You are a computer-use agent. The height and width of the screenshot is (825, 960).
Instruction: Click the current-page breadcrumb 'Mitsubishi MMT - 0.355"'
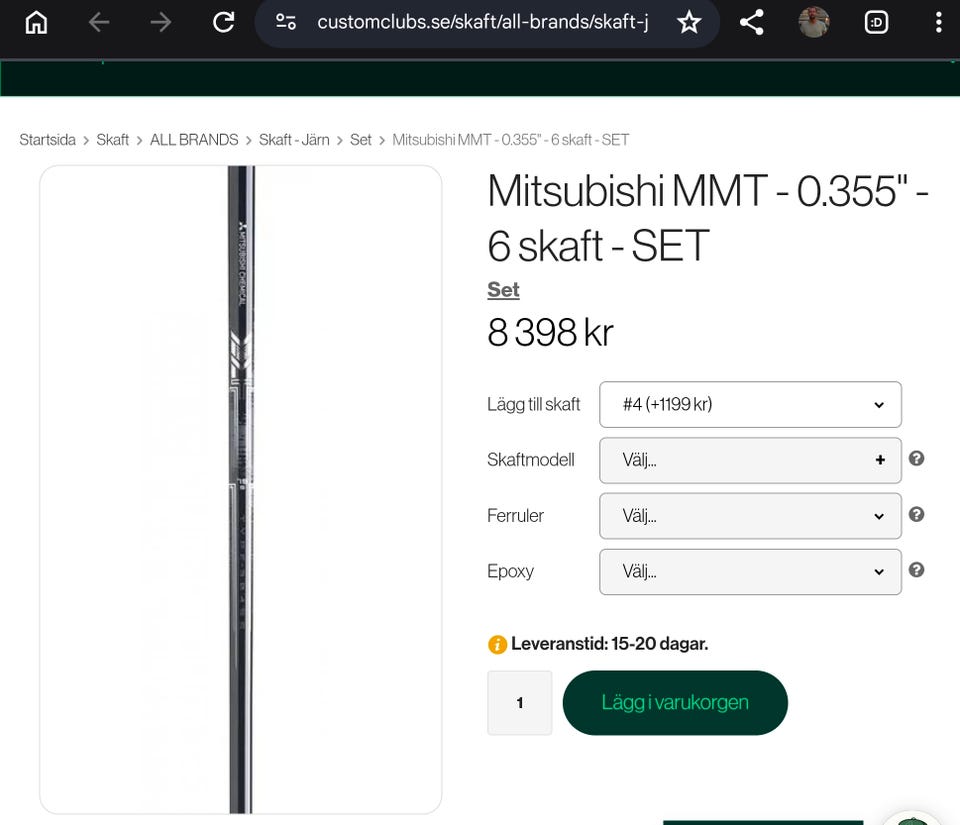[511, 140]
